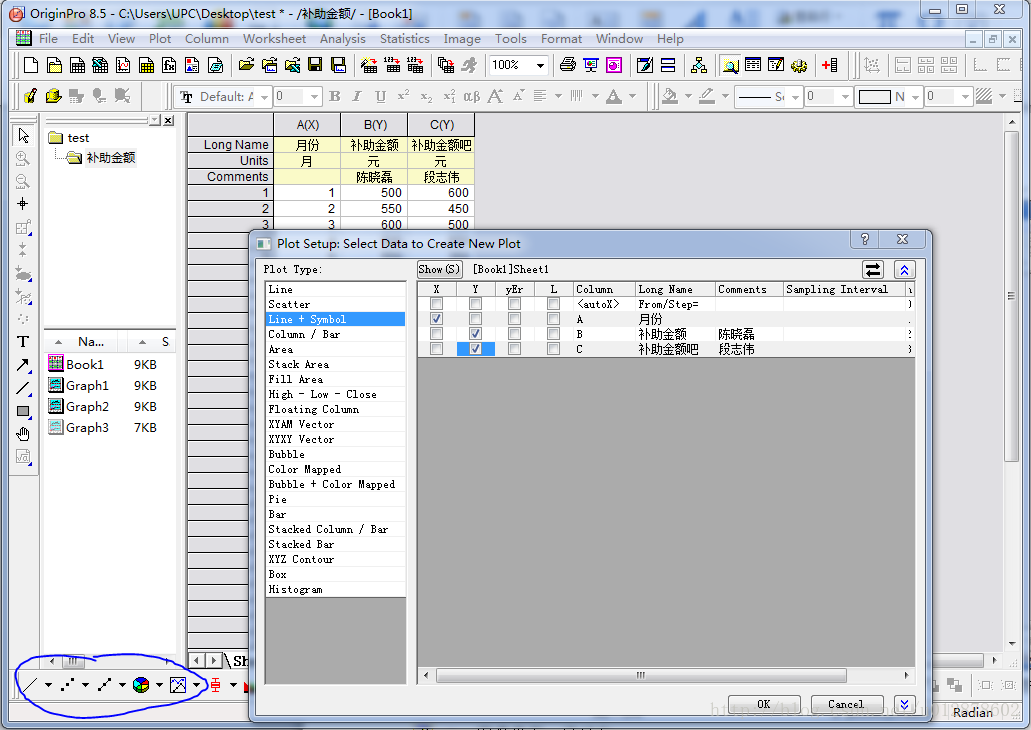Select the Arrow drawing tool
This screenshot has height=730, width=1031.
23,365
